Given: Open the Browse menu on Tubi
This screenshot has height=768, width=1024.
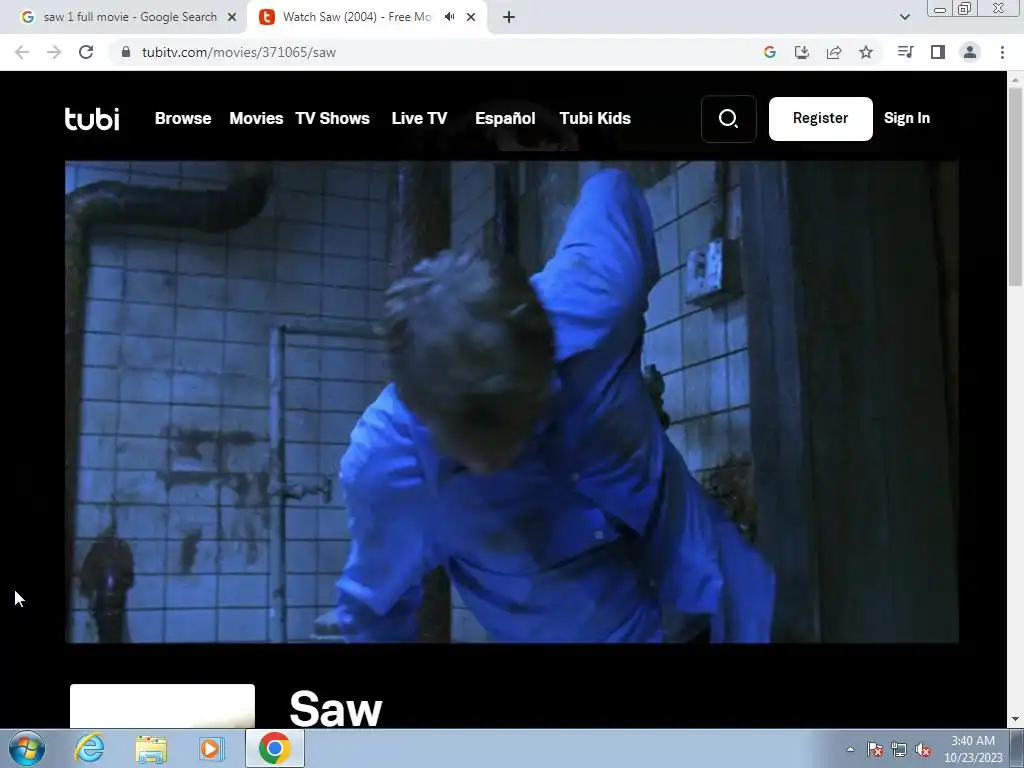Looking at the screenshot, I should click(183, 118).
